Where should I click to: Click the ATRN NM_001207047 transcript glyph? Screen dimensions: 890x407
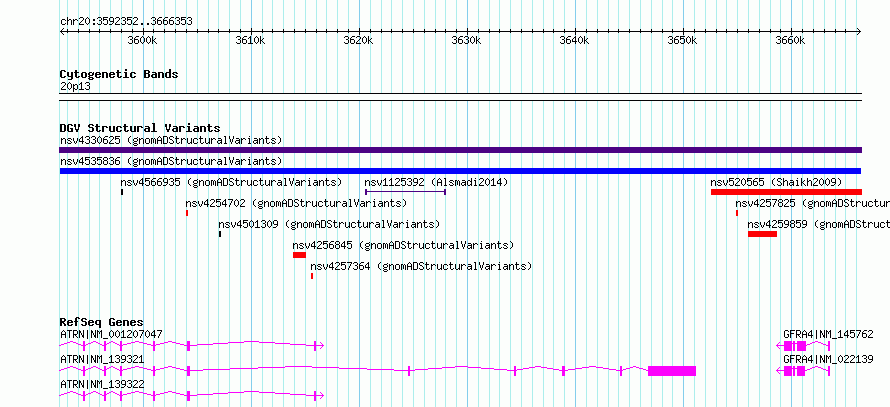[x=192, y=346]
